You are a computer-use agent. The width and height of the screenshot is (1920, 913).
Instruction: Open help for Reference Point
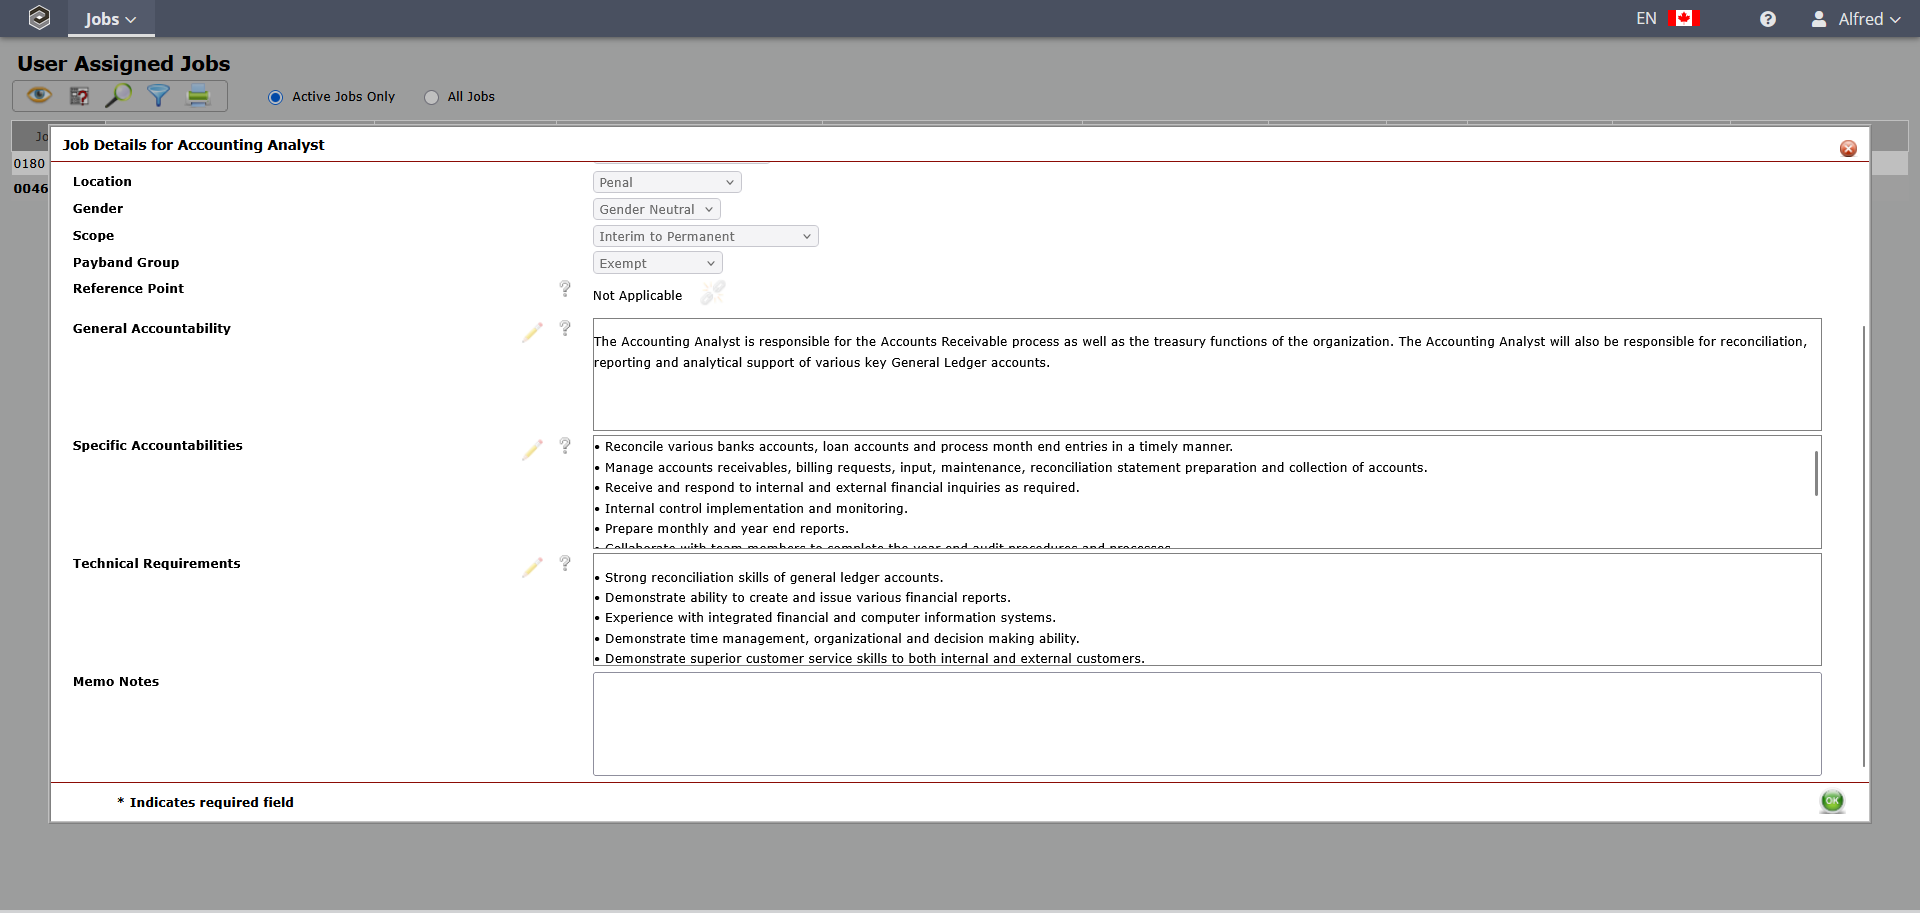[565, 288]
